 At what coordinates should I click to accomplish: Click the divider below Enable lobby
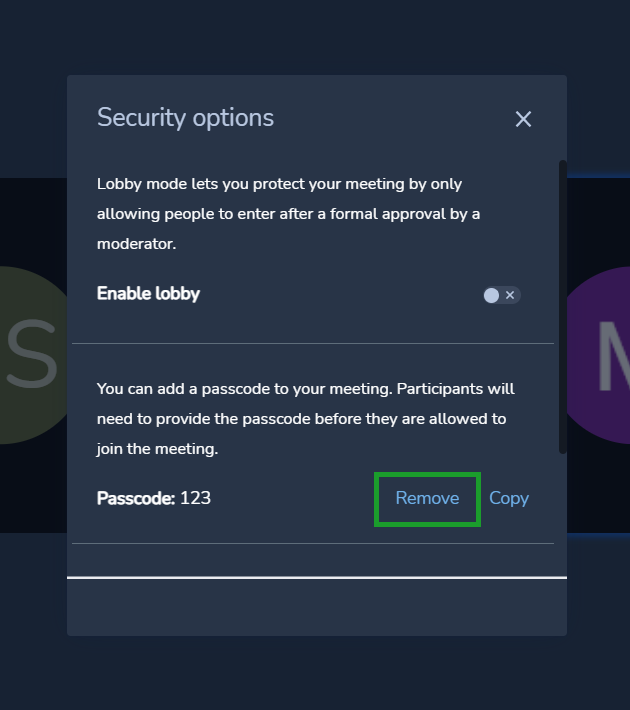pos(313,343)
